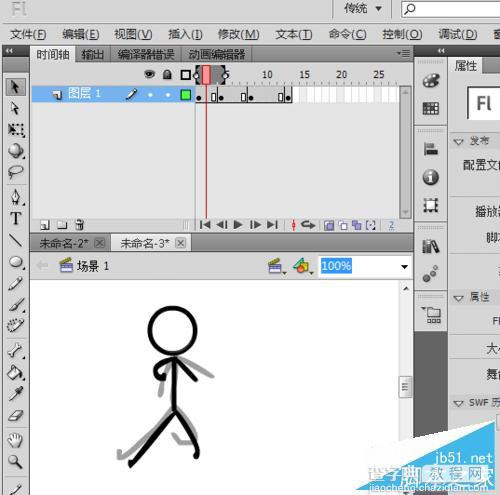Image resolution: width=500 pixels, height=495 pixels.
Task: Toggle Onion Skin Outlines button
Action: (x=343, y=225)
